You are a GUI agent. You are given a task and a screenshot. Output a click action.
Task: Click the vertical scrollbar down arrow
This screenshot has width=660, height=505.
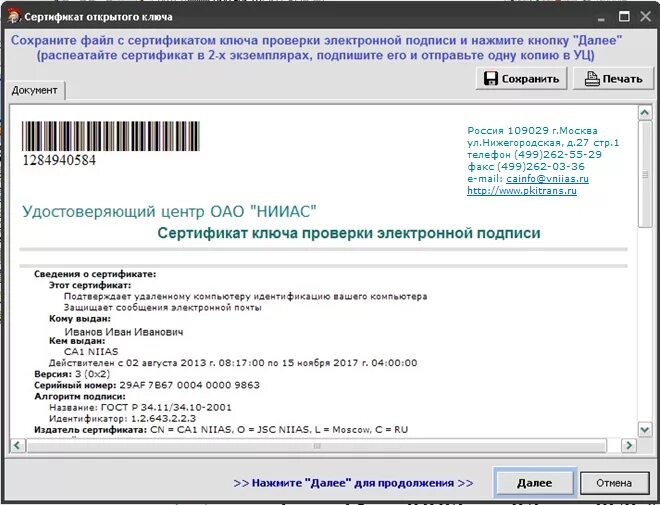point(645,430)
